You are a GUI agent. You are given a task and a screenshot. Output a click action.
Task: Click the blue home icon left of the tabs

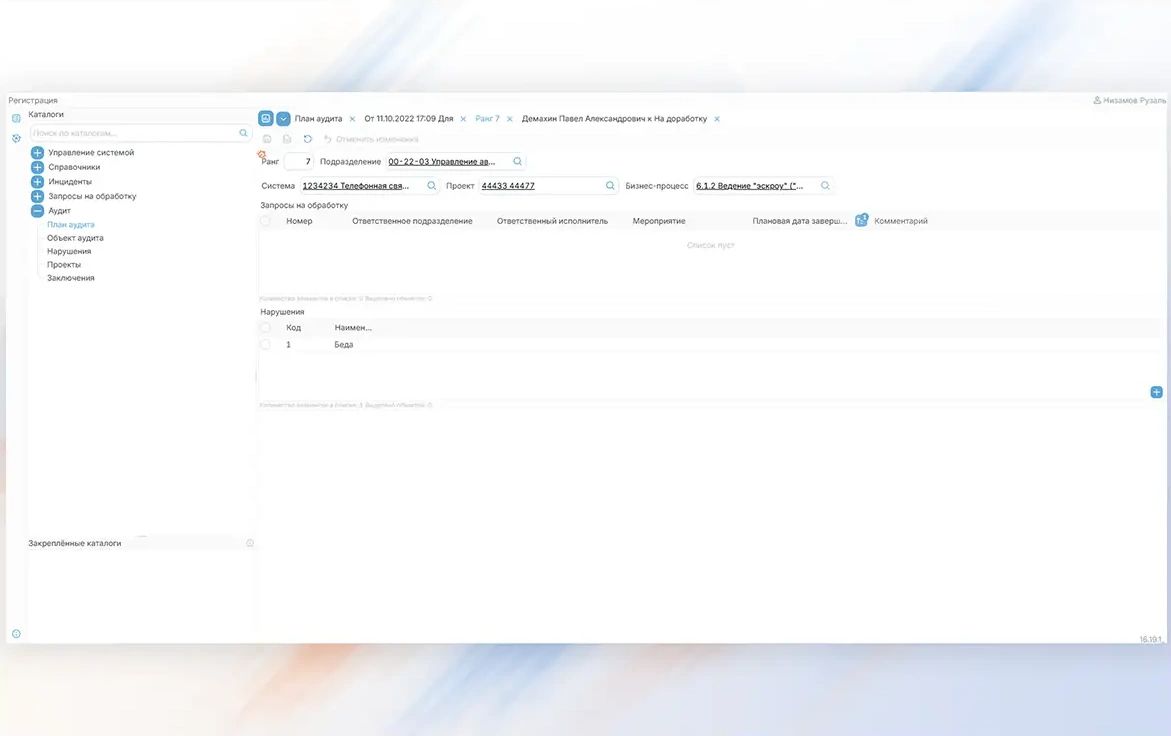pyautogui.click(x=266, y=118)
